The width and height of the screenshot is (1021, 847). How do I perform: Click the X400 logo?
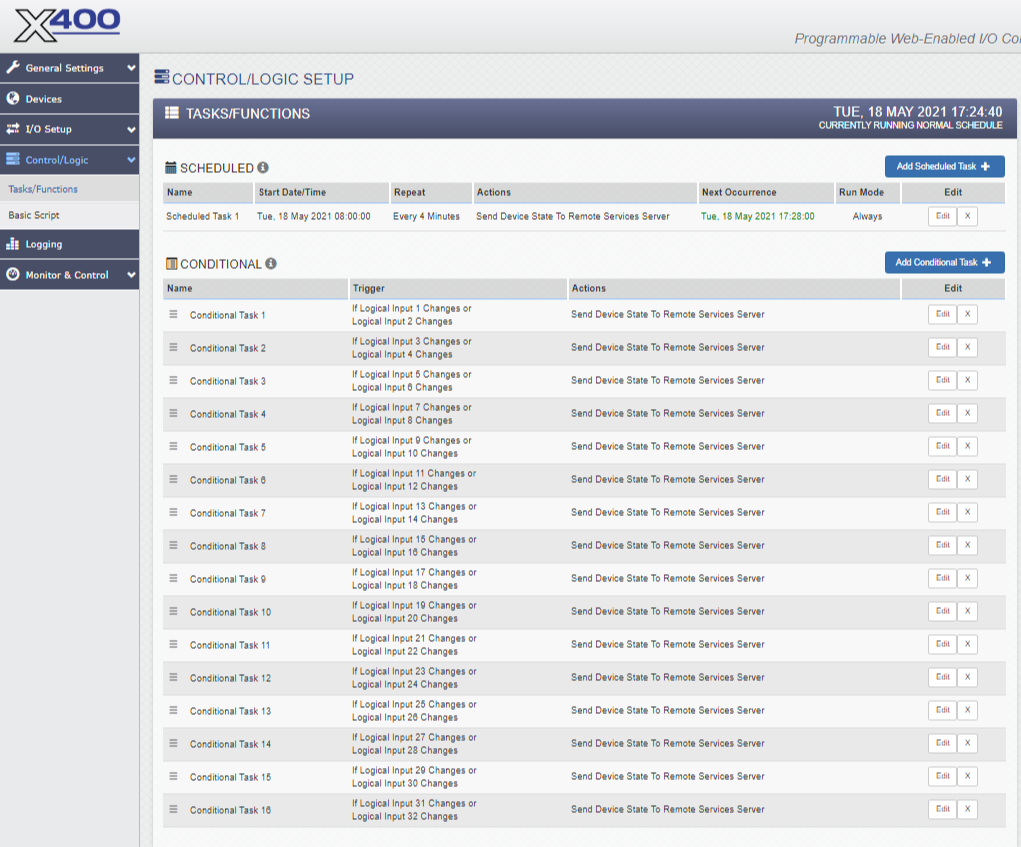point(68,24)
